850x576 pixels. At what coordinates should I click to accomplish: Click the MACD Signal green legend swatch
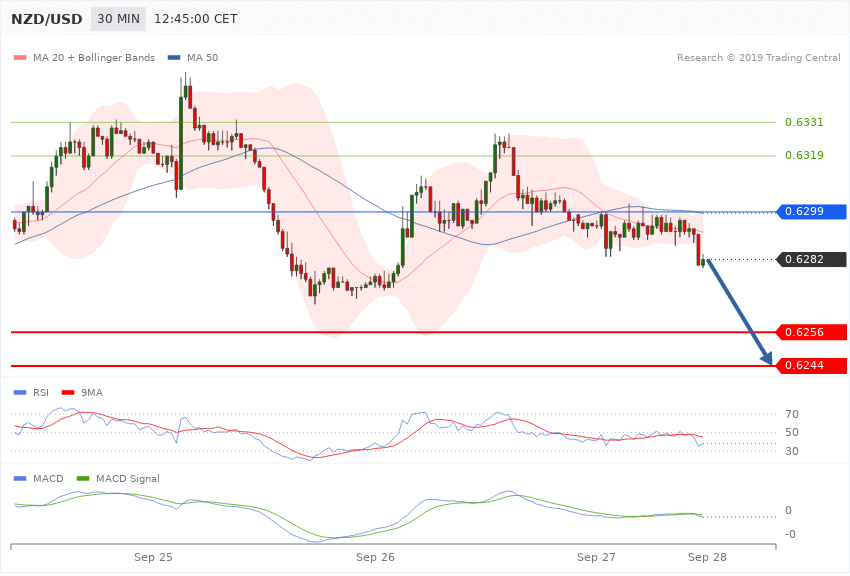coord(83,479)
